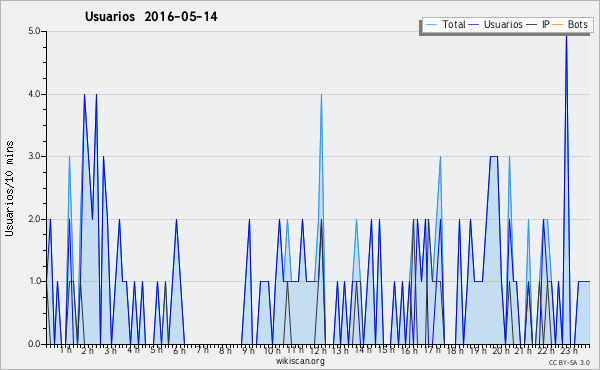600x370 pixels.
Task: Click the light blue 4.0 peak near 12 h
Action: [x=321, y=96]
